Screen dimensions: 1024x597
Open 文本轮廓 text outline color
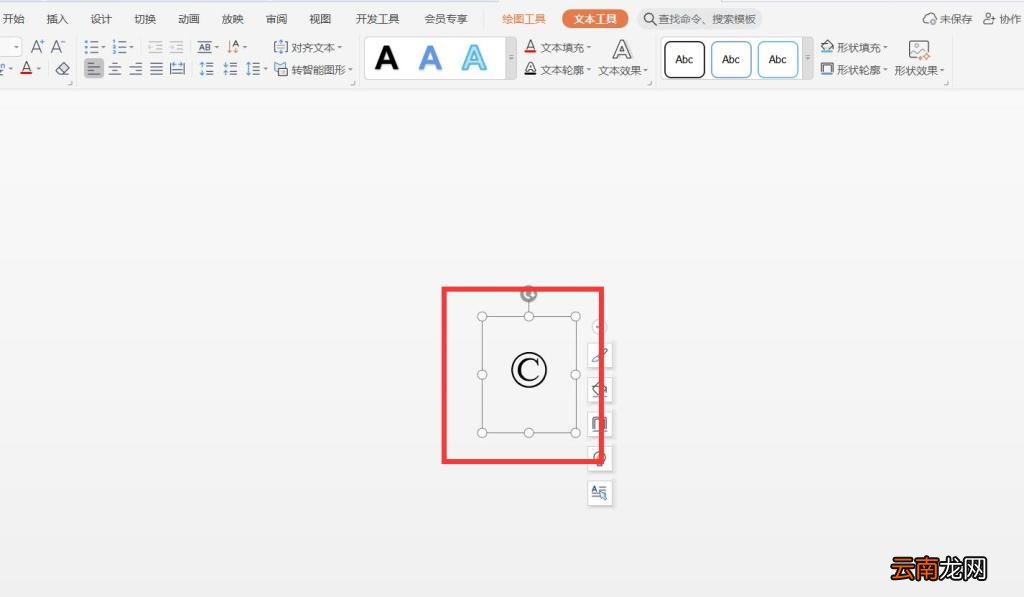point(558,69)
